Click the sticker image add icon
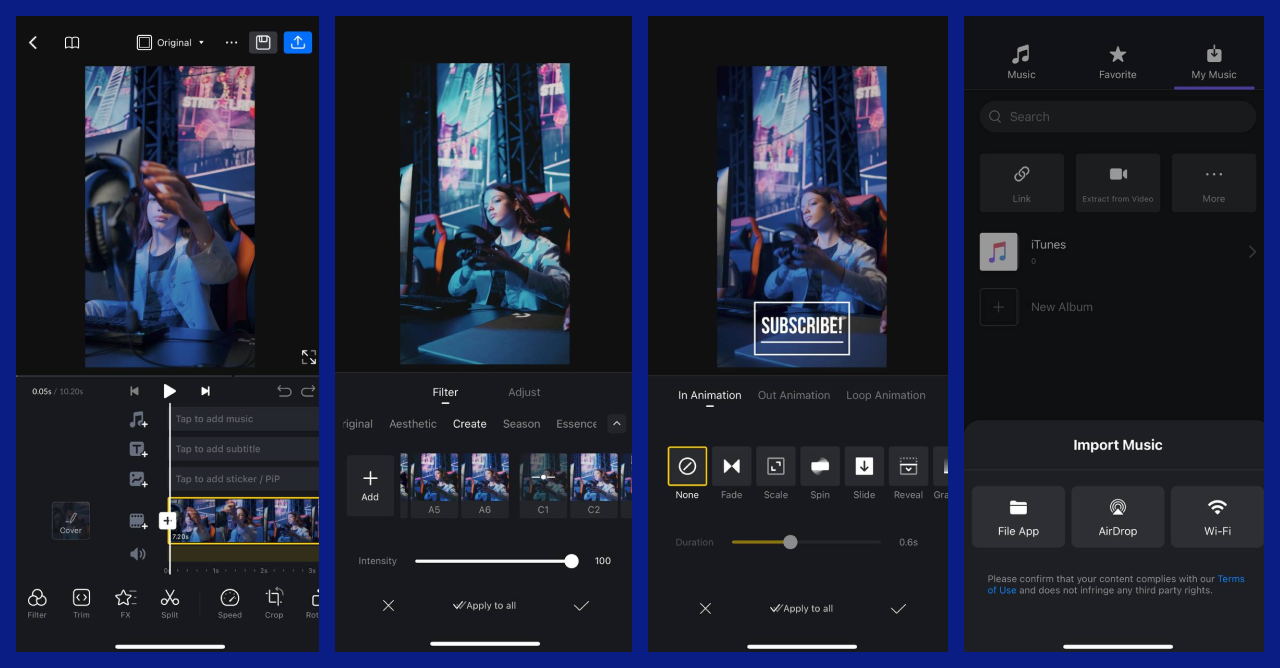 point(138,480)
